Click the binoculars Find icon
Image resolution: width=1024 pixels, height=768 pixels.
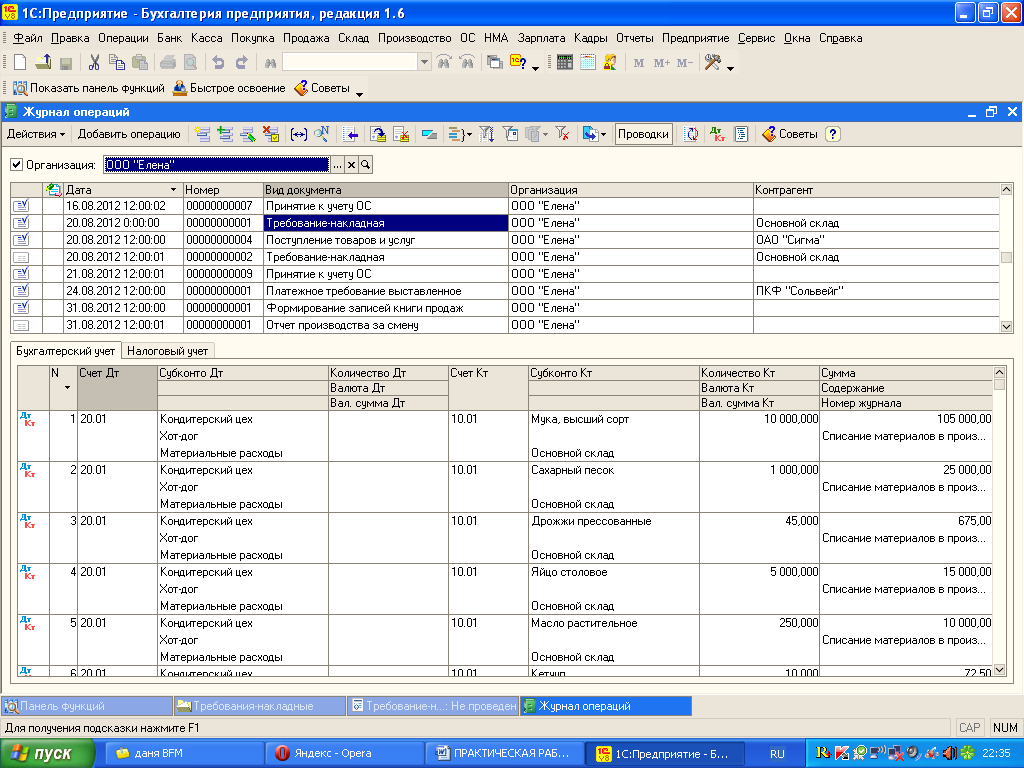coord(270,63)
